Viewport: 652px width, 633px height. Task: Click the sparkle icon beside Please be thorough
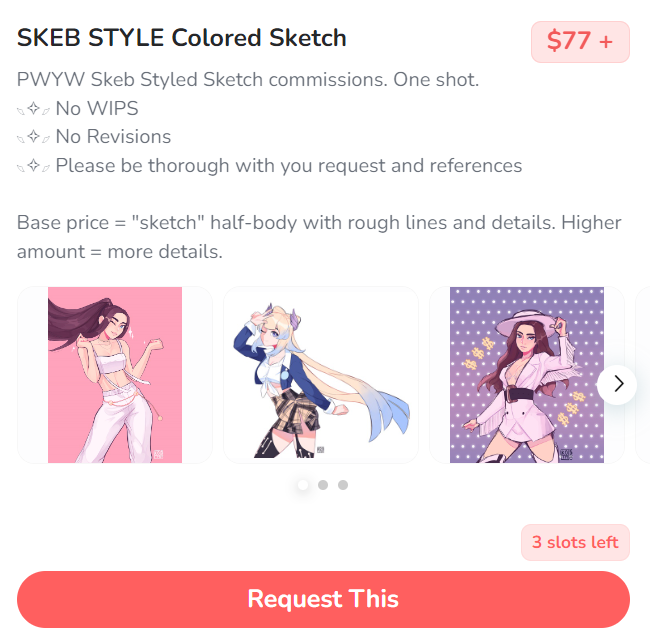pyautogui.click(x=33, y=166)
